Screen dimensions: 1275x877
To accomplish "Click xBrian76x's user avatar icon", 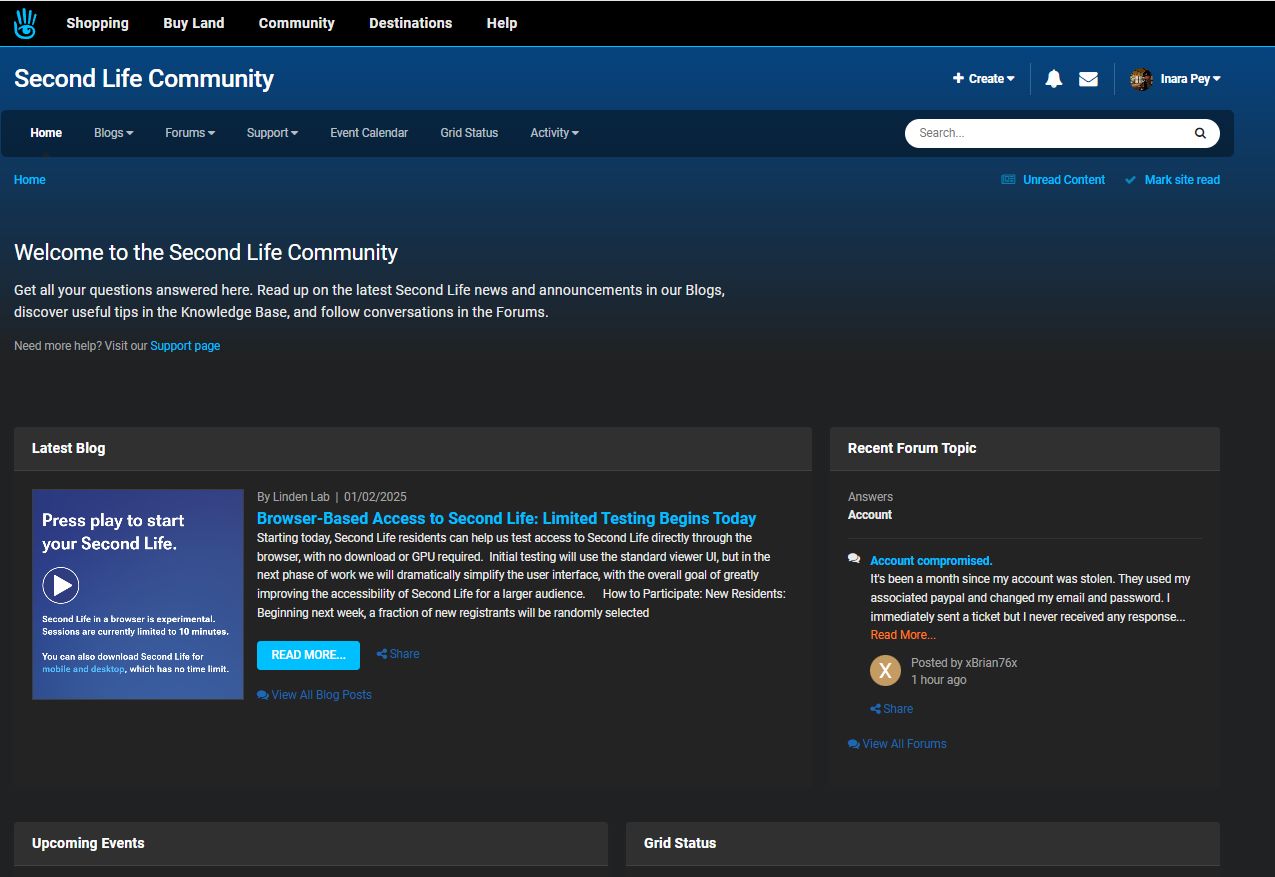I will pyautogui.click(x=885, y=670).
